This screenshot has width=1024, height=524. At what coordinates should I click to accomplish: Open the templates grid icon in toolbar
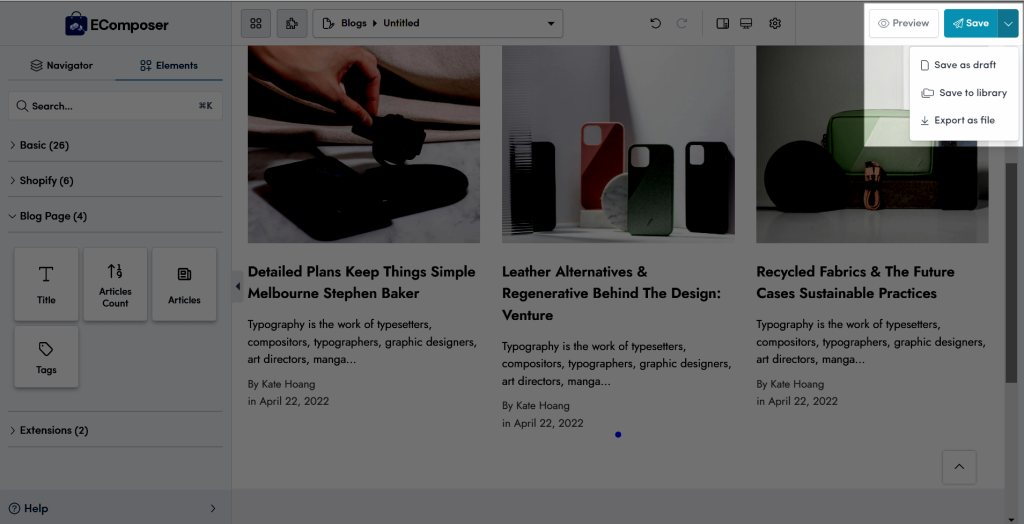pos(256,24)
